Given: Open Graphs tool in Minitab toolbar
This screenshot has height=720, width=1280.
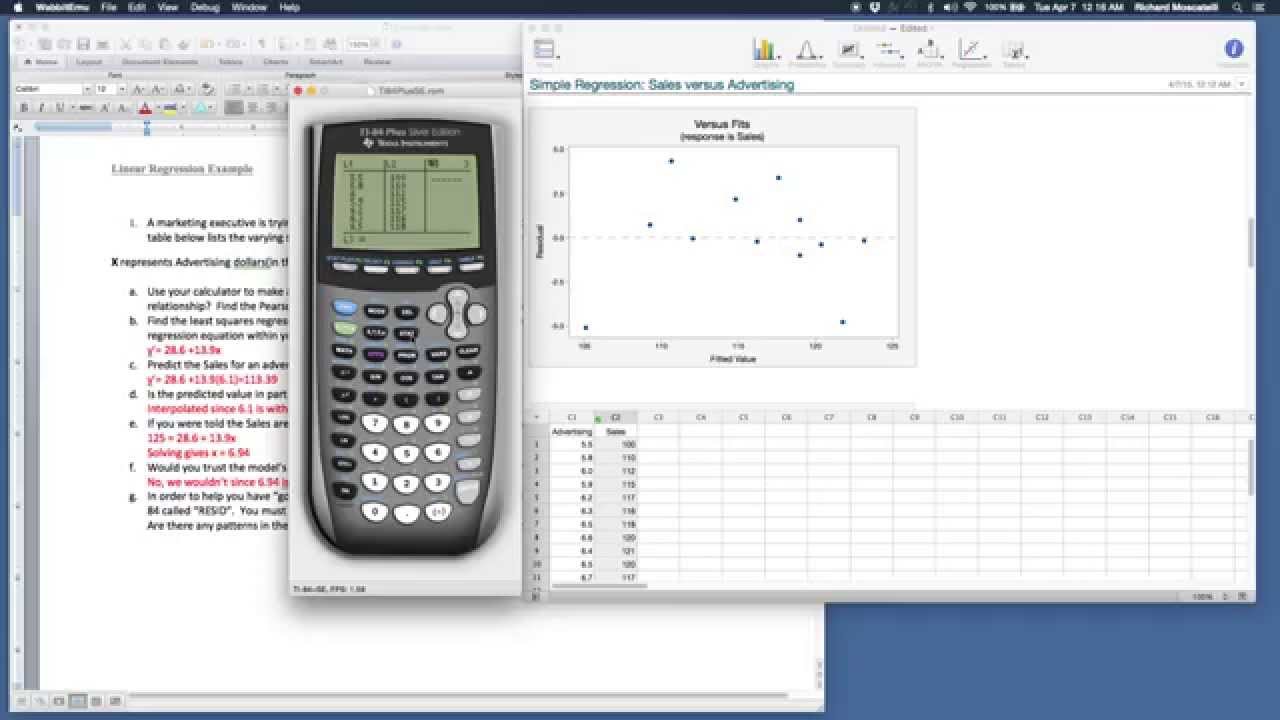Looking at the screenshot, I should point(765,52).
